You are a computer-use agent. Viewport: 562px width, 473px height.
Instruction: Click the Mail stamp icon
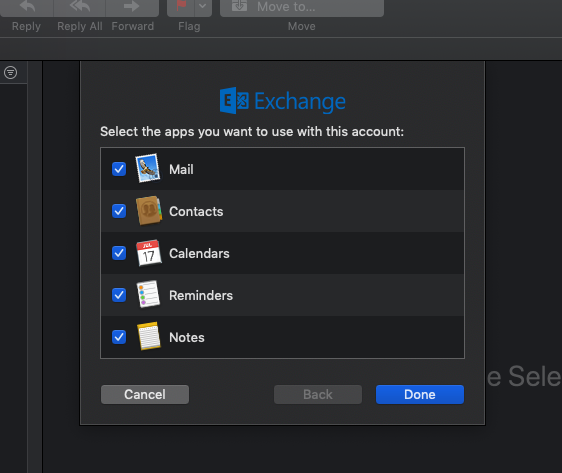[148, 168]
